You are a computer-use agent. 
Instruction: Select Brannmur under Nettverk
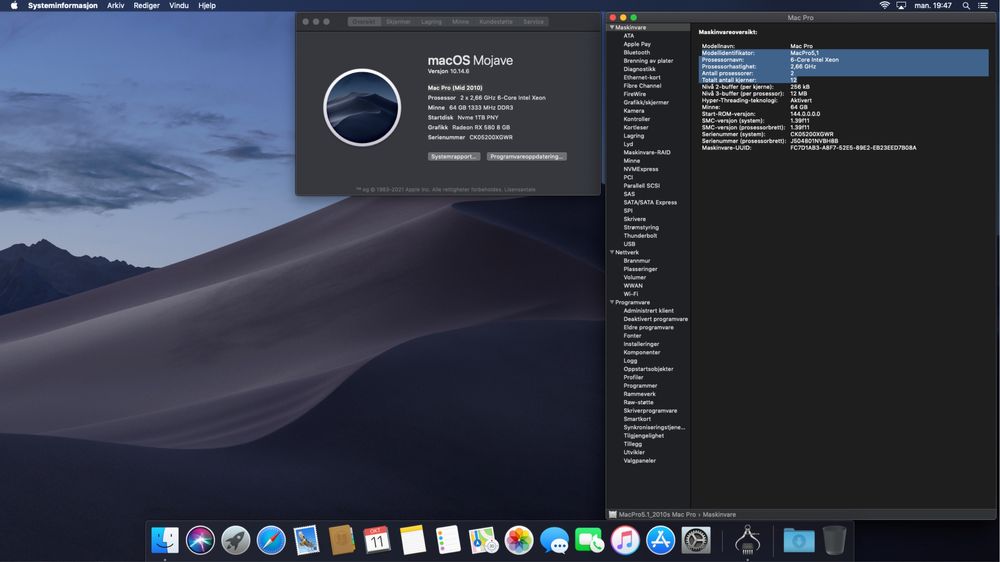click(636, 260)
